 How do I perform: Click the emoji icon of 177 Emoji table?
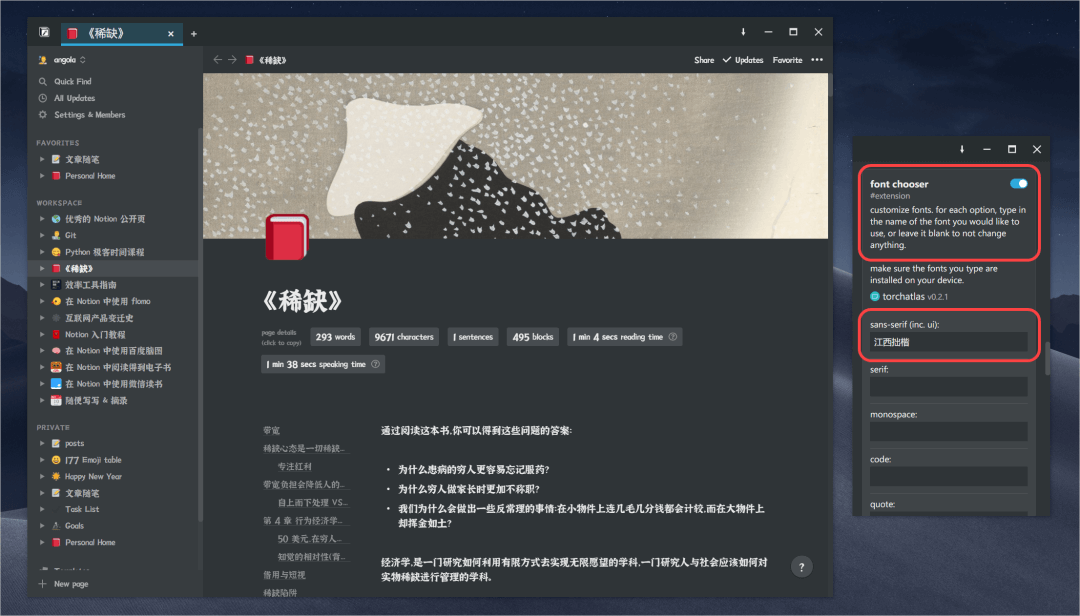coord(56,460)
